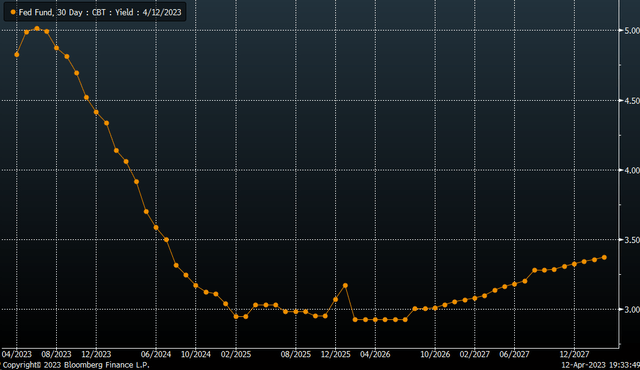Click the spike data point after 12/2025
640x370 pixels.
click(345, 286)
